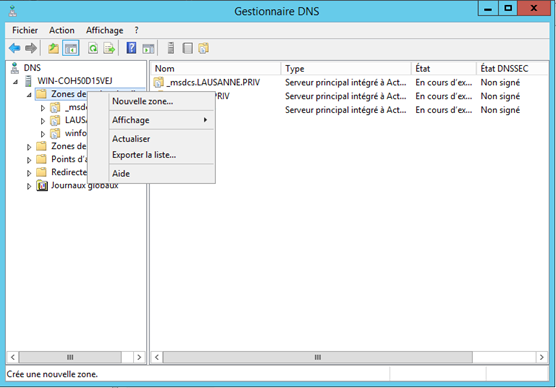Click the server toolbar icon
The width and height of the screenshot is (556, 388).
click(171, 48)
